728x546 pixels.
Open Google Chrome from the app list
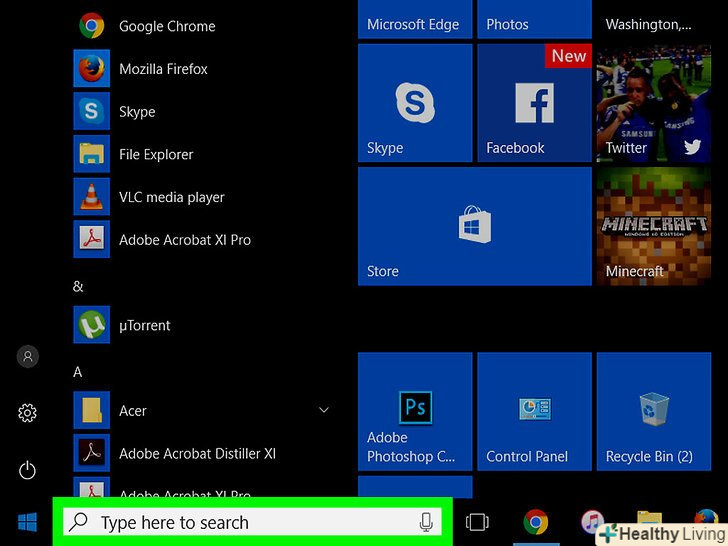pos(166,26)
